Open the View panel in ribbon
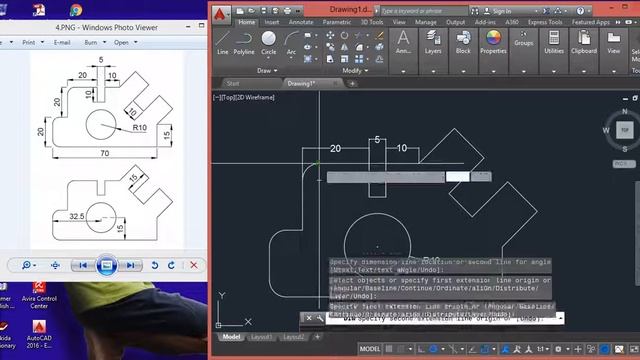This screenshot has height=360, width=640. click(614, 42)
